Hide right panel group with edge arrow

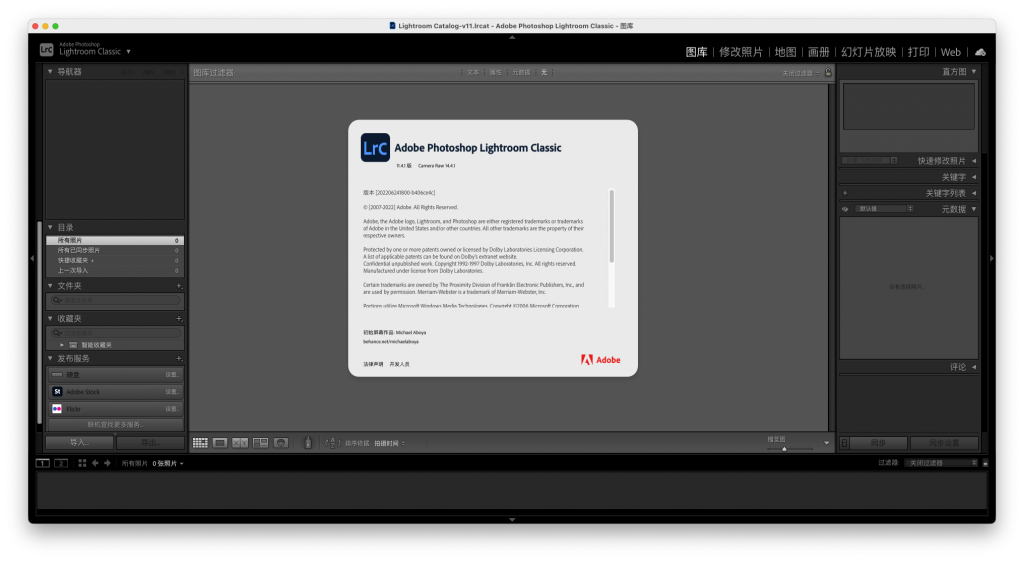991,259
